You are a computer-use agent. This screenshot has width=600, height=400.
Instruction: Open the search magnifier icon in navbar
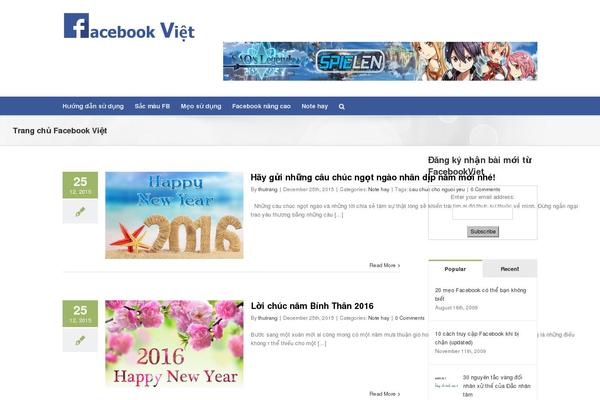(x=341, y=106)
